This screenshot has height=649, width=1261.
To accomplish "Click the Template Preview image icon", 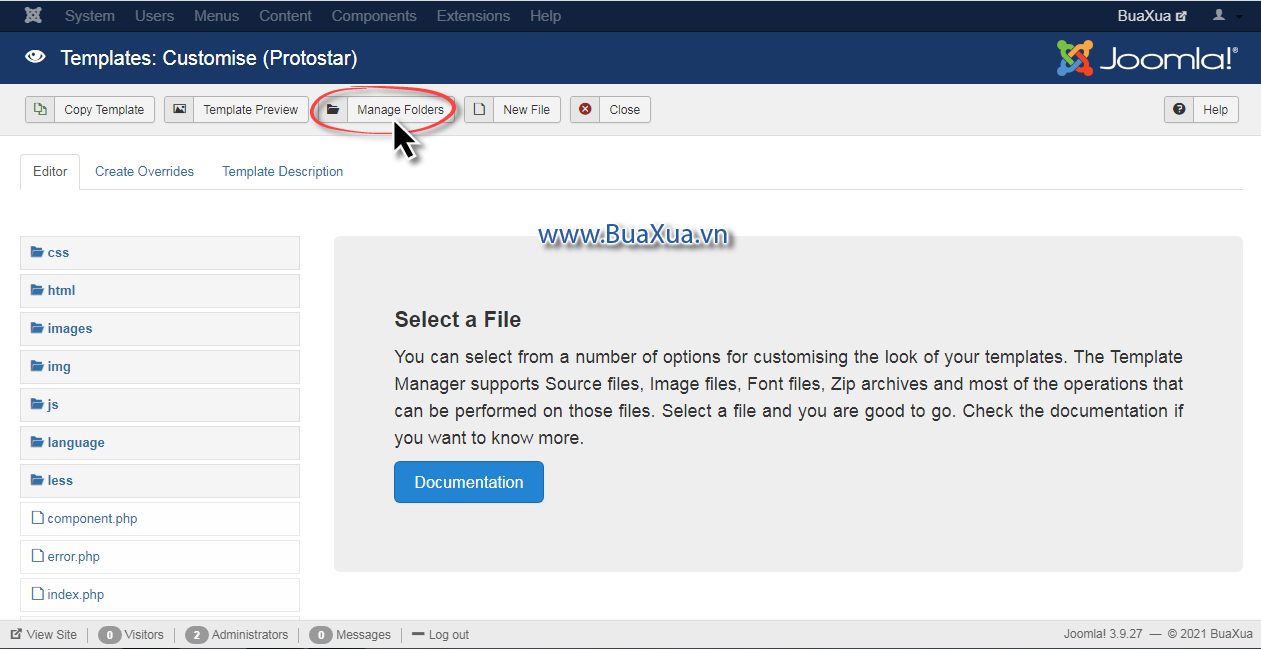I will tap(179, 109).
